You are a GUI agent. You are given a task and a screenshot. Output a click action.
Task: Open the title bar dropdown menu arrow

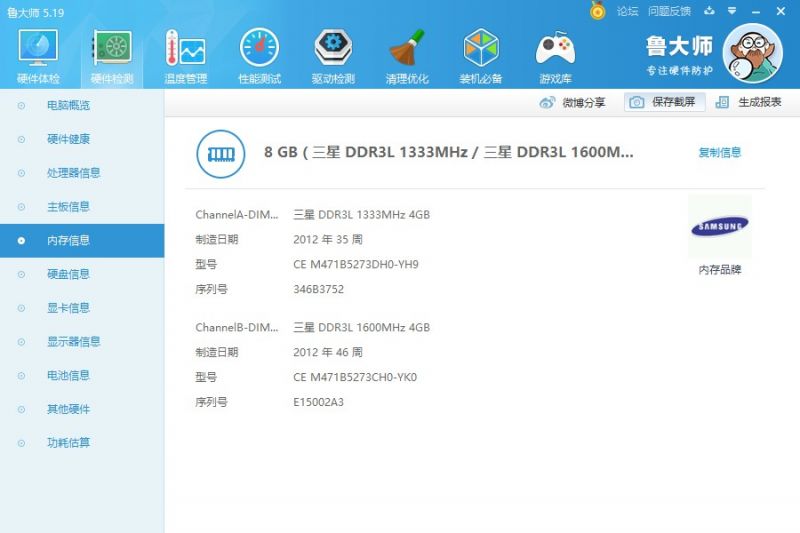click(x=732, y=11)
